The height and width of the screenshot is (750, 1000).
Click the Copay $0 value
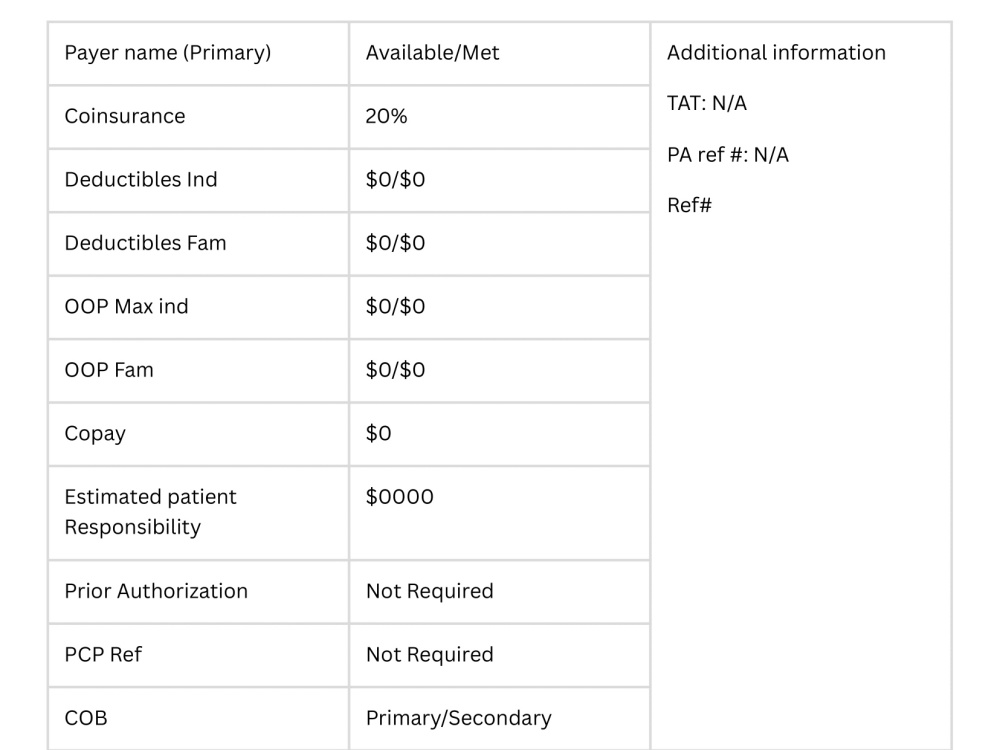378,433
